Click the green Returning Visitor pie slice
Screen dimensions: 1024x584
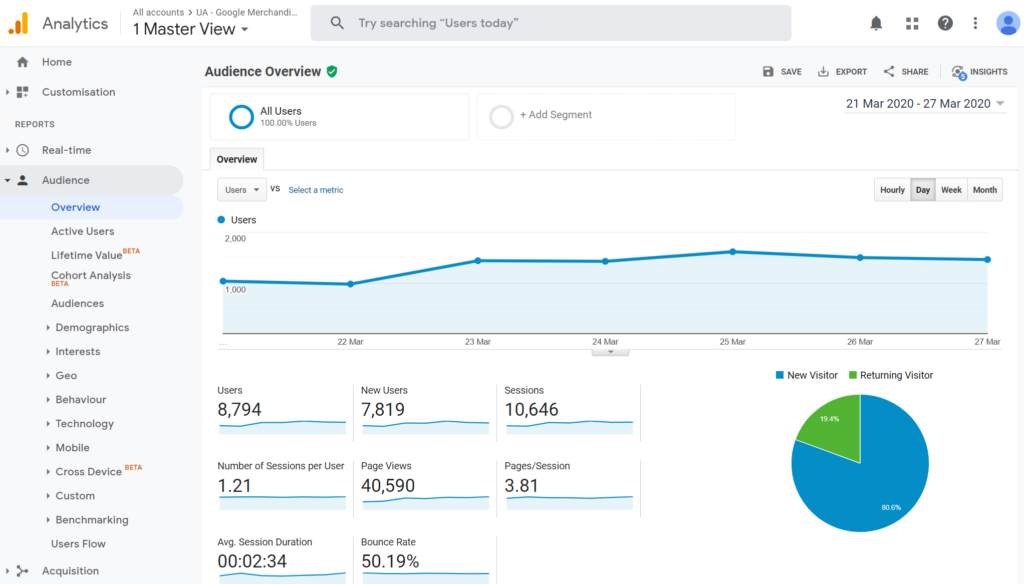coord(830,430)
